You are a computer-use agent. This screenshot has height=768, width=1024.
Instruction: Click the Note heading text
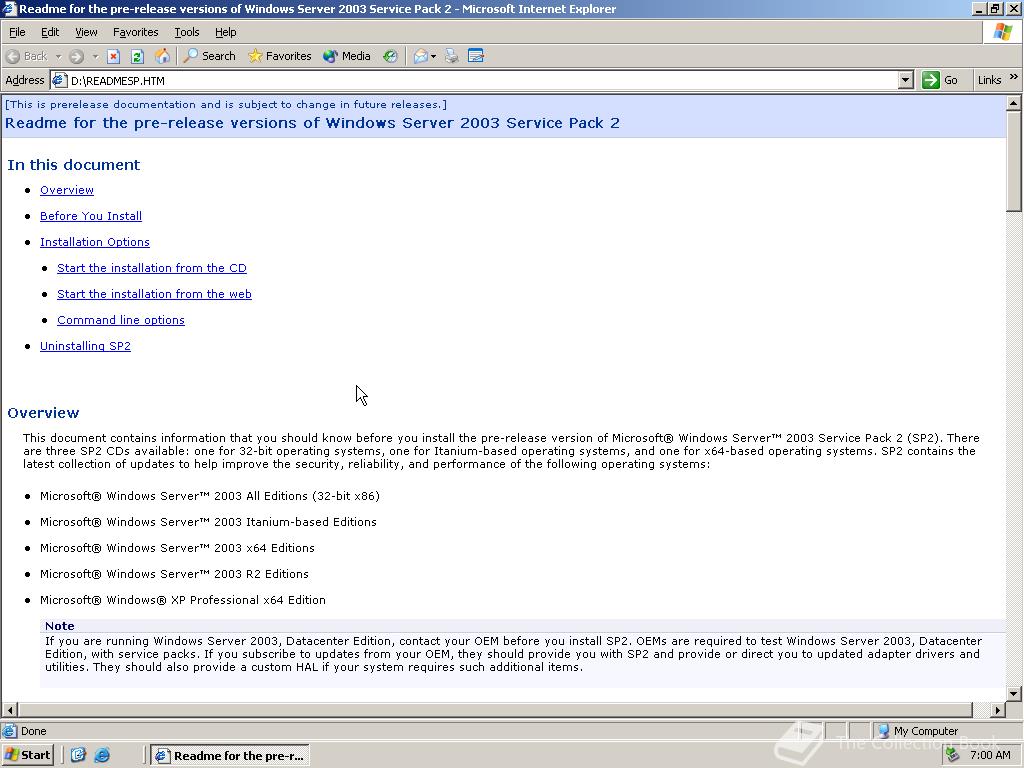click(x=59, y=626)
